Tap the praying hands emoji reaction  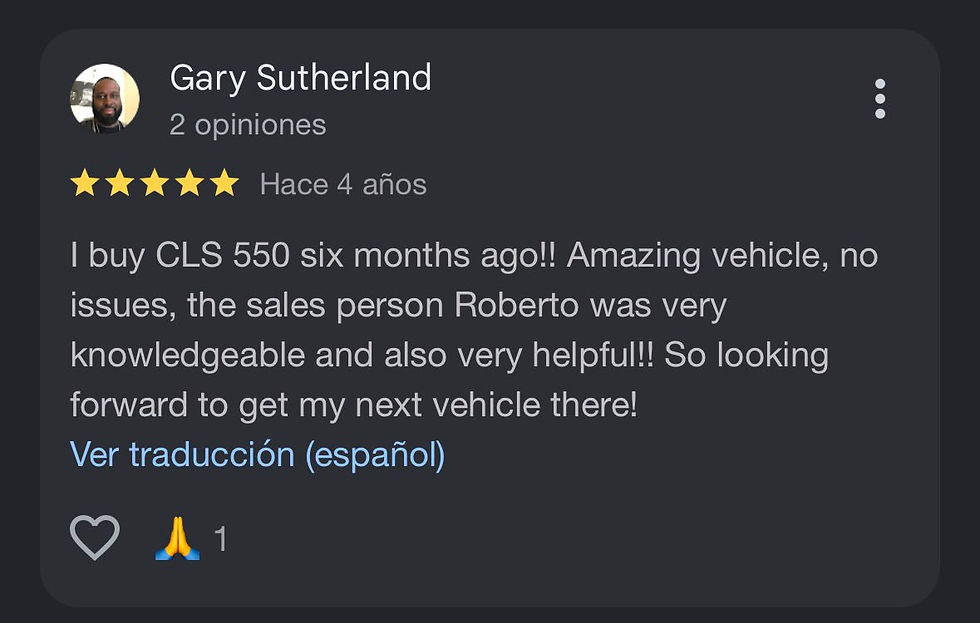pyautogui.click(x=178, y=538)
